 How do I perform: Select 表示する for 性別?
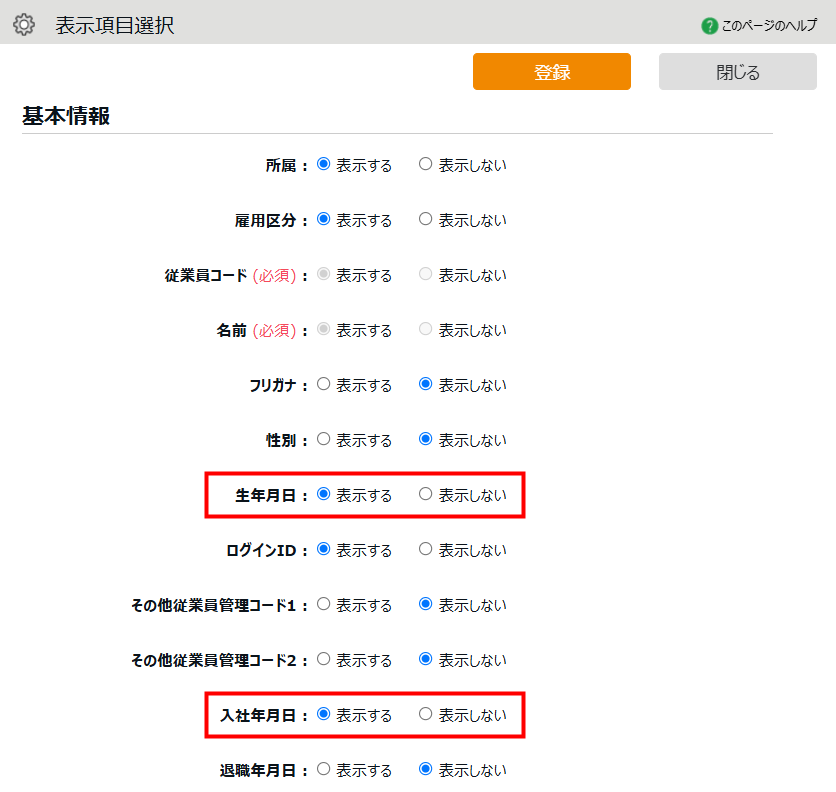pyautogui.click(x=324, y=439)
